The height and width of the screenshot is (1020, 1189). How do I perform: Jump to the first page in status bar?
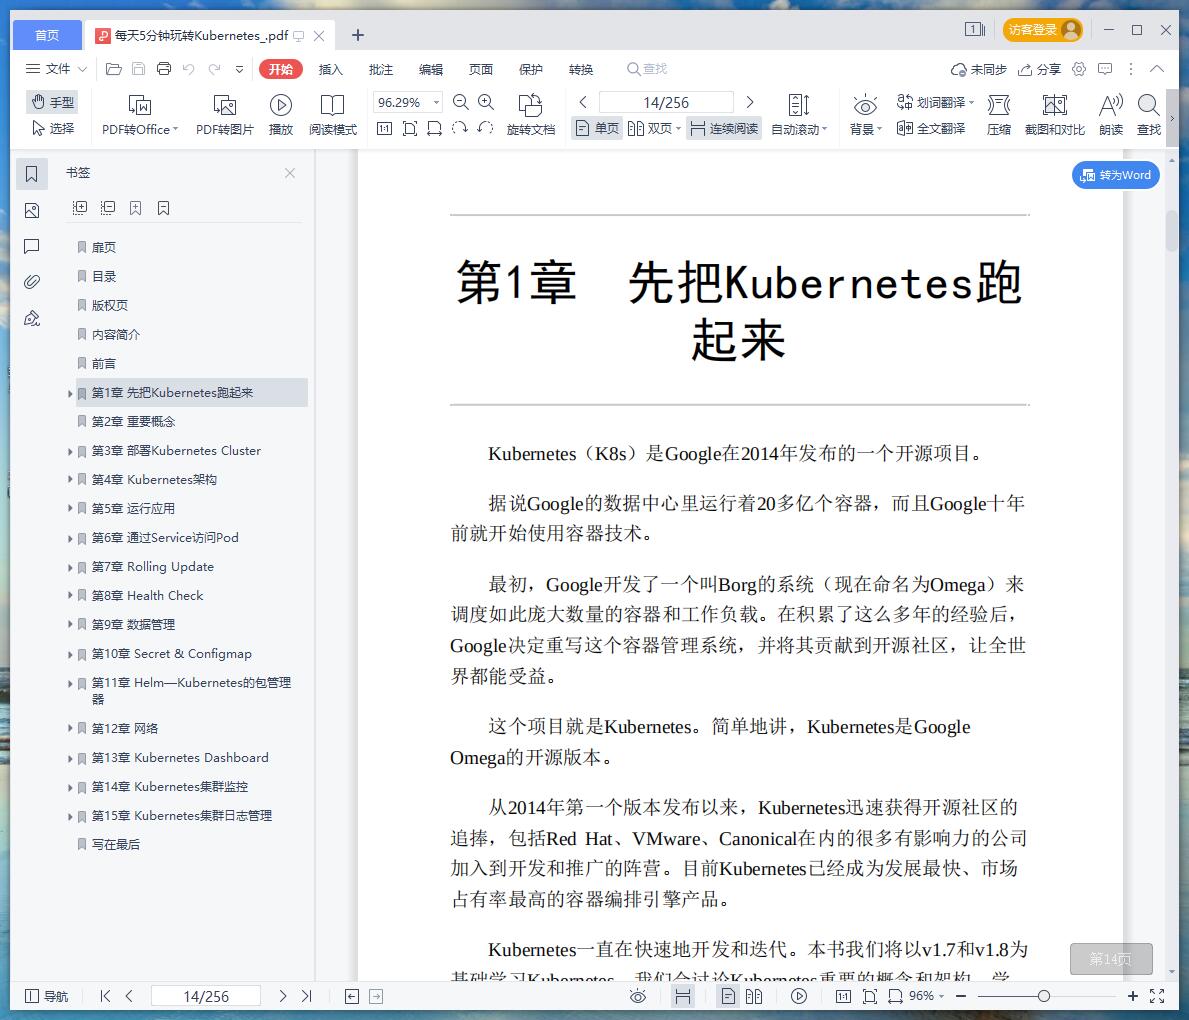point(105,996)
